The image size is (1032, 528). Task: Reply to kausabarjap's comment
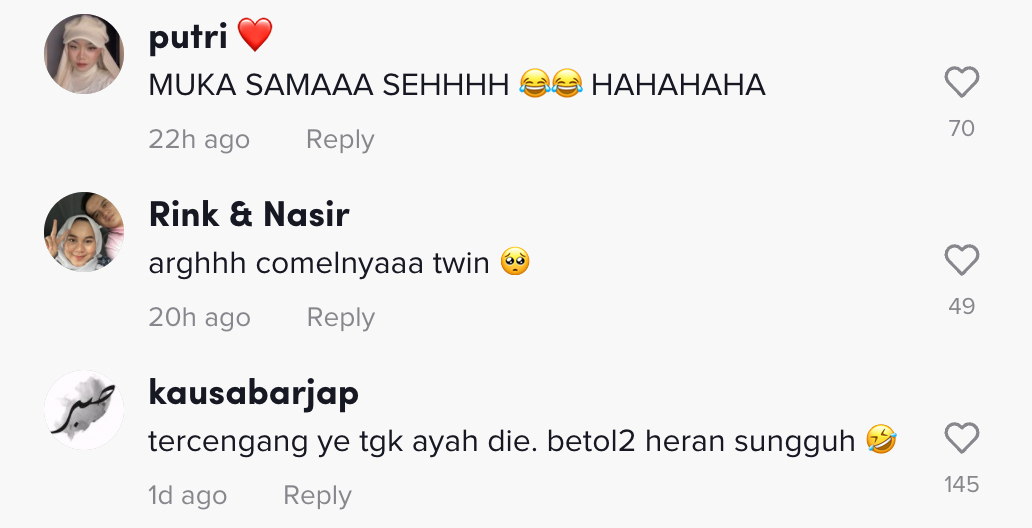coord(317,496)
